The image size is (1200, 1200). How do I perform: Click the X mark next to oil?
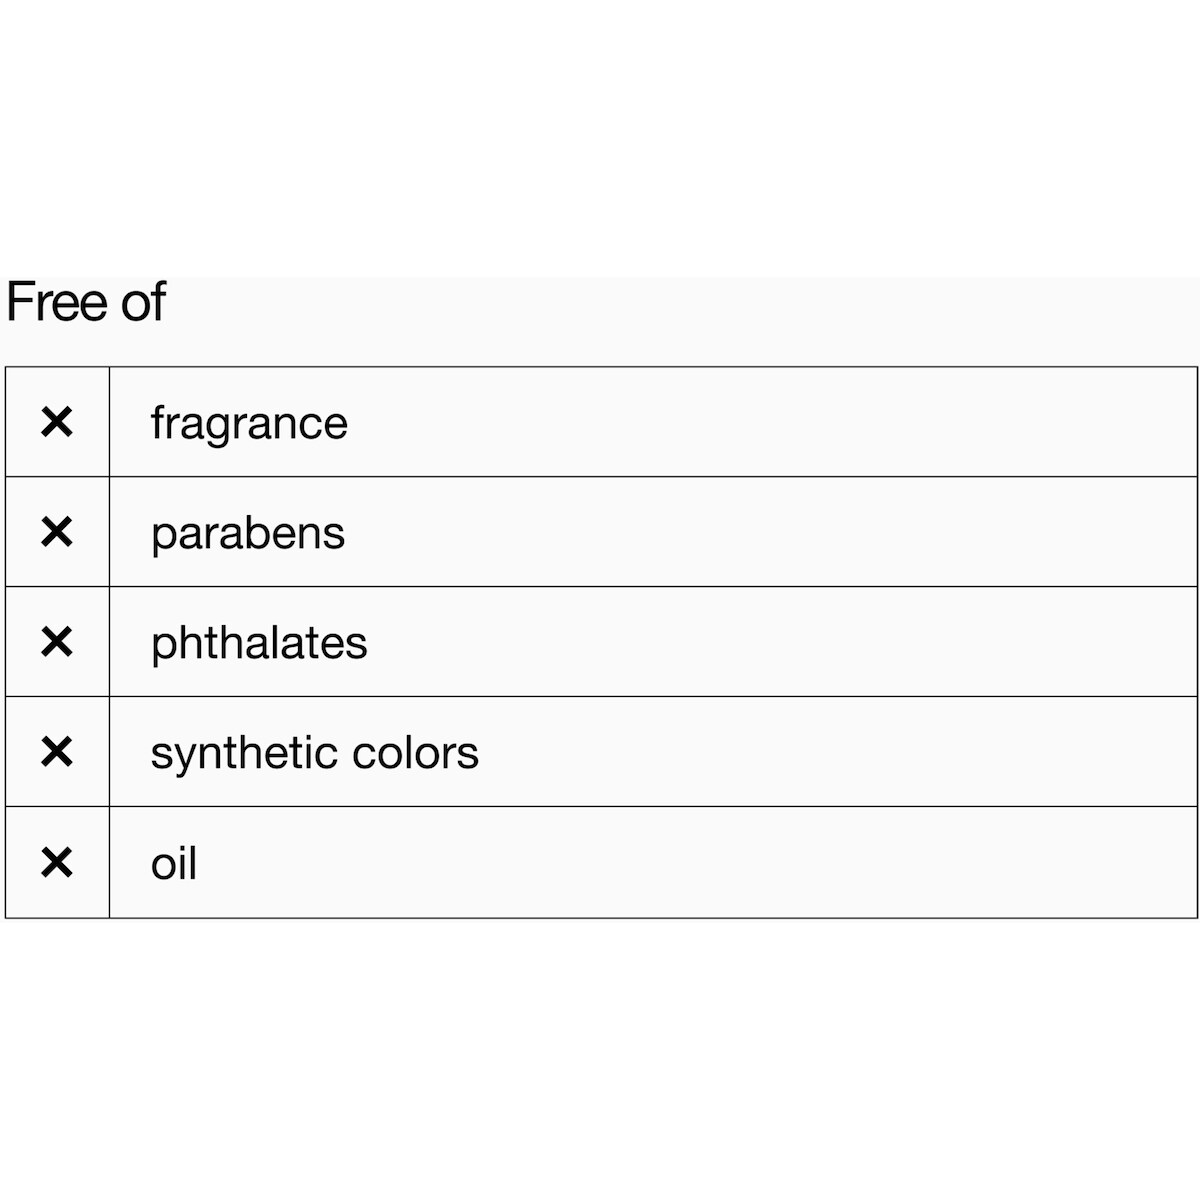point(57,862)
